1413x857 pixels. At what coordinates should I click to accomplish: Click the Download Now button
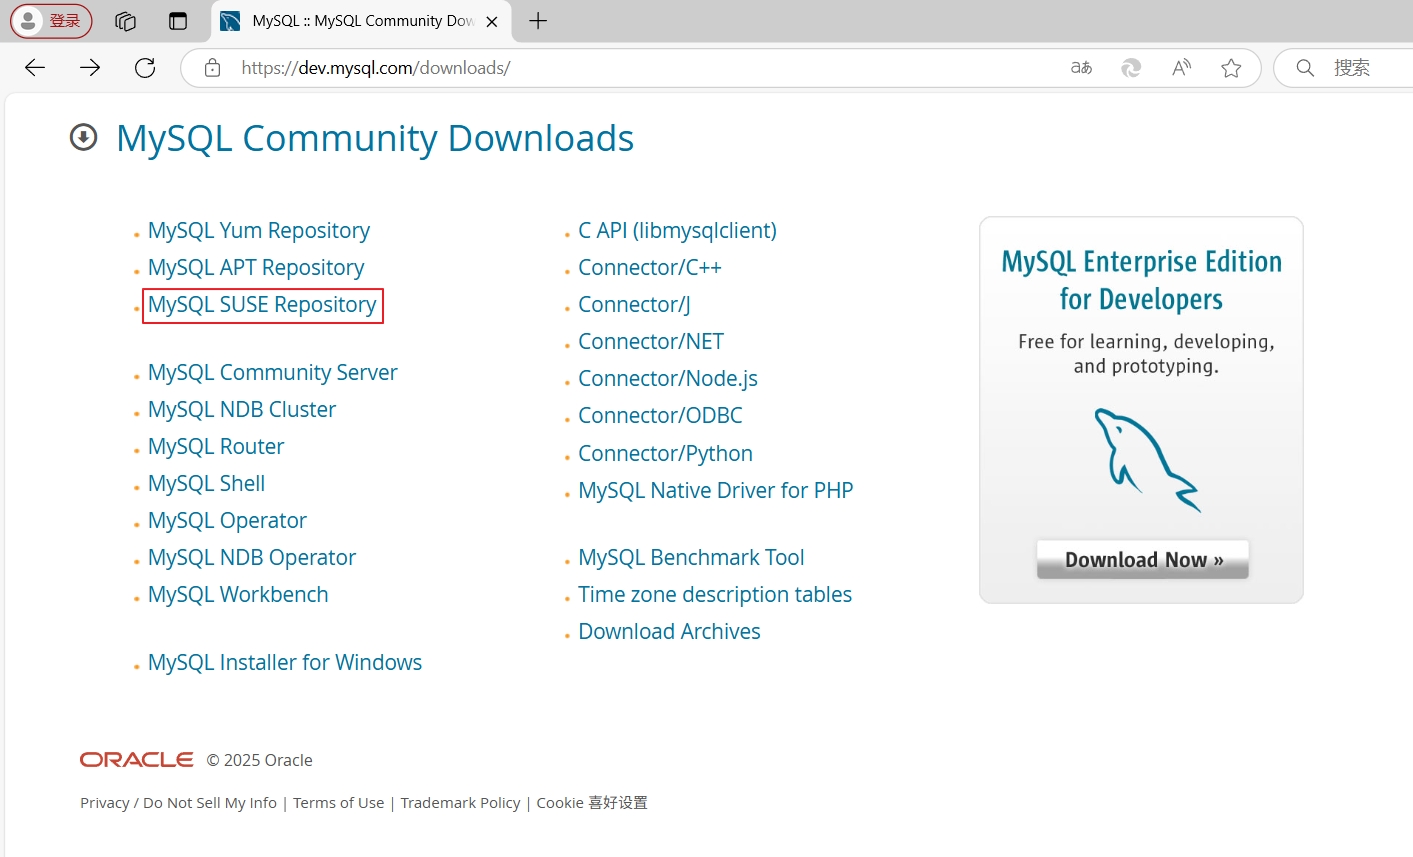1143,559
